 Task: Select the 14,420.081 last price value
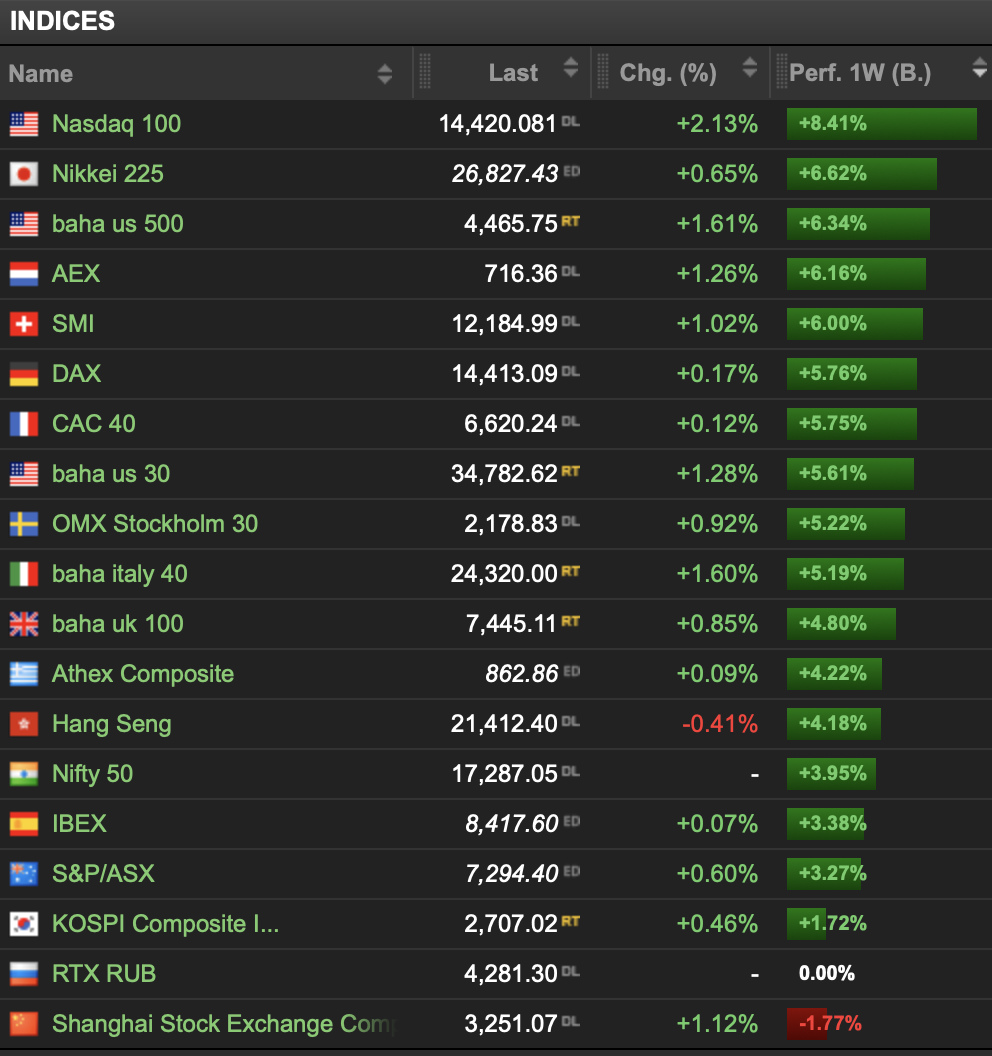coord(498,124)
